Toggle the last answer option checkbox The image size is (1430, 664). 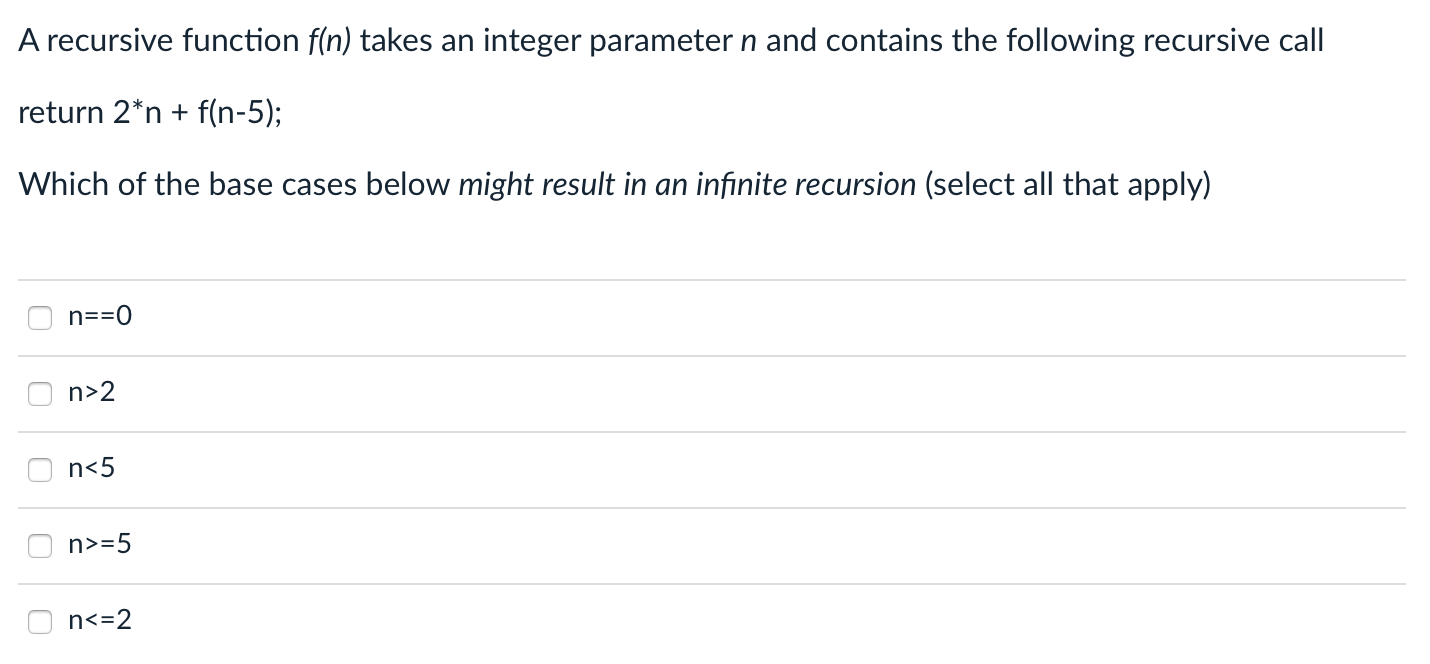[40, 621]
